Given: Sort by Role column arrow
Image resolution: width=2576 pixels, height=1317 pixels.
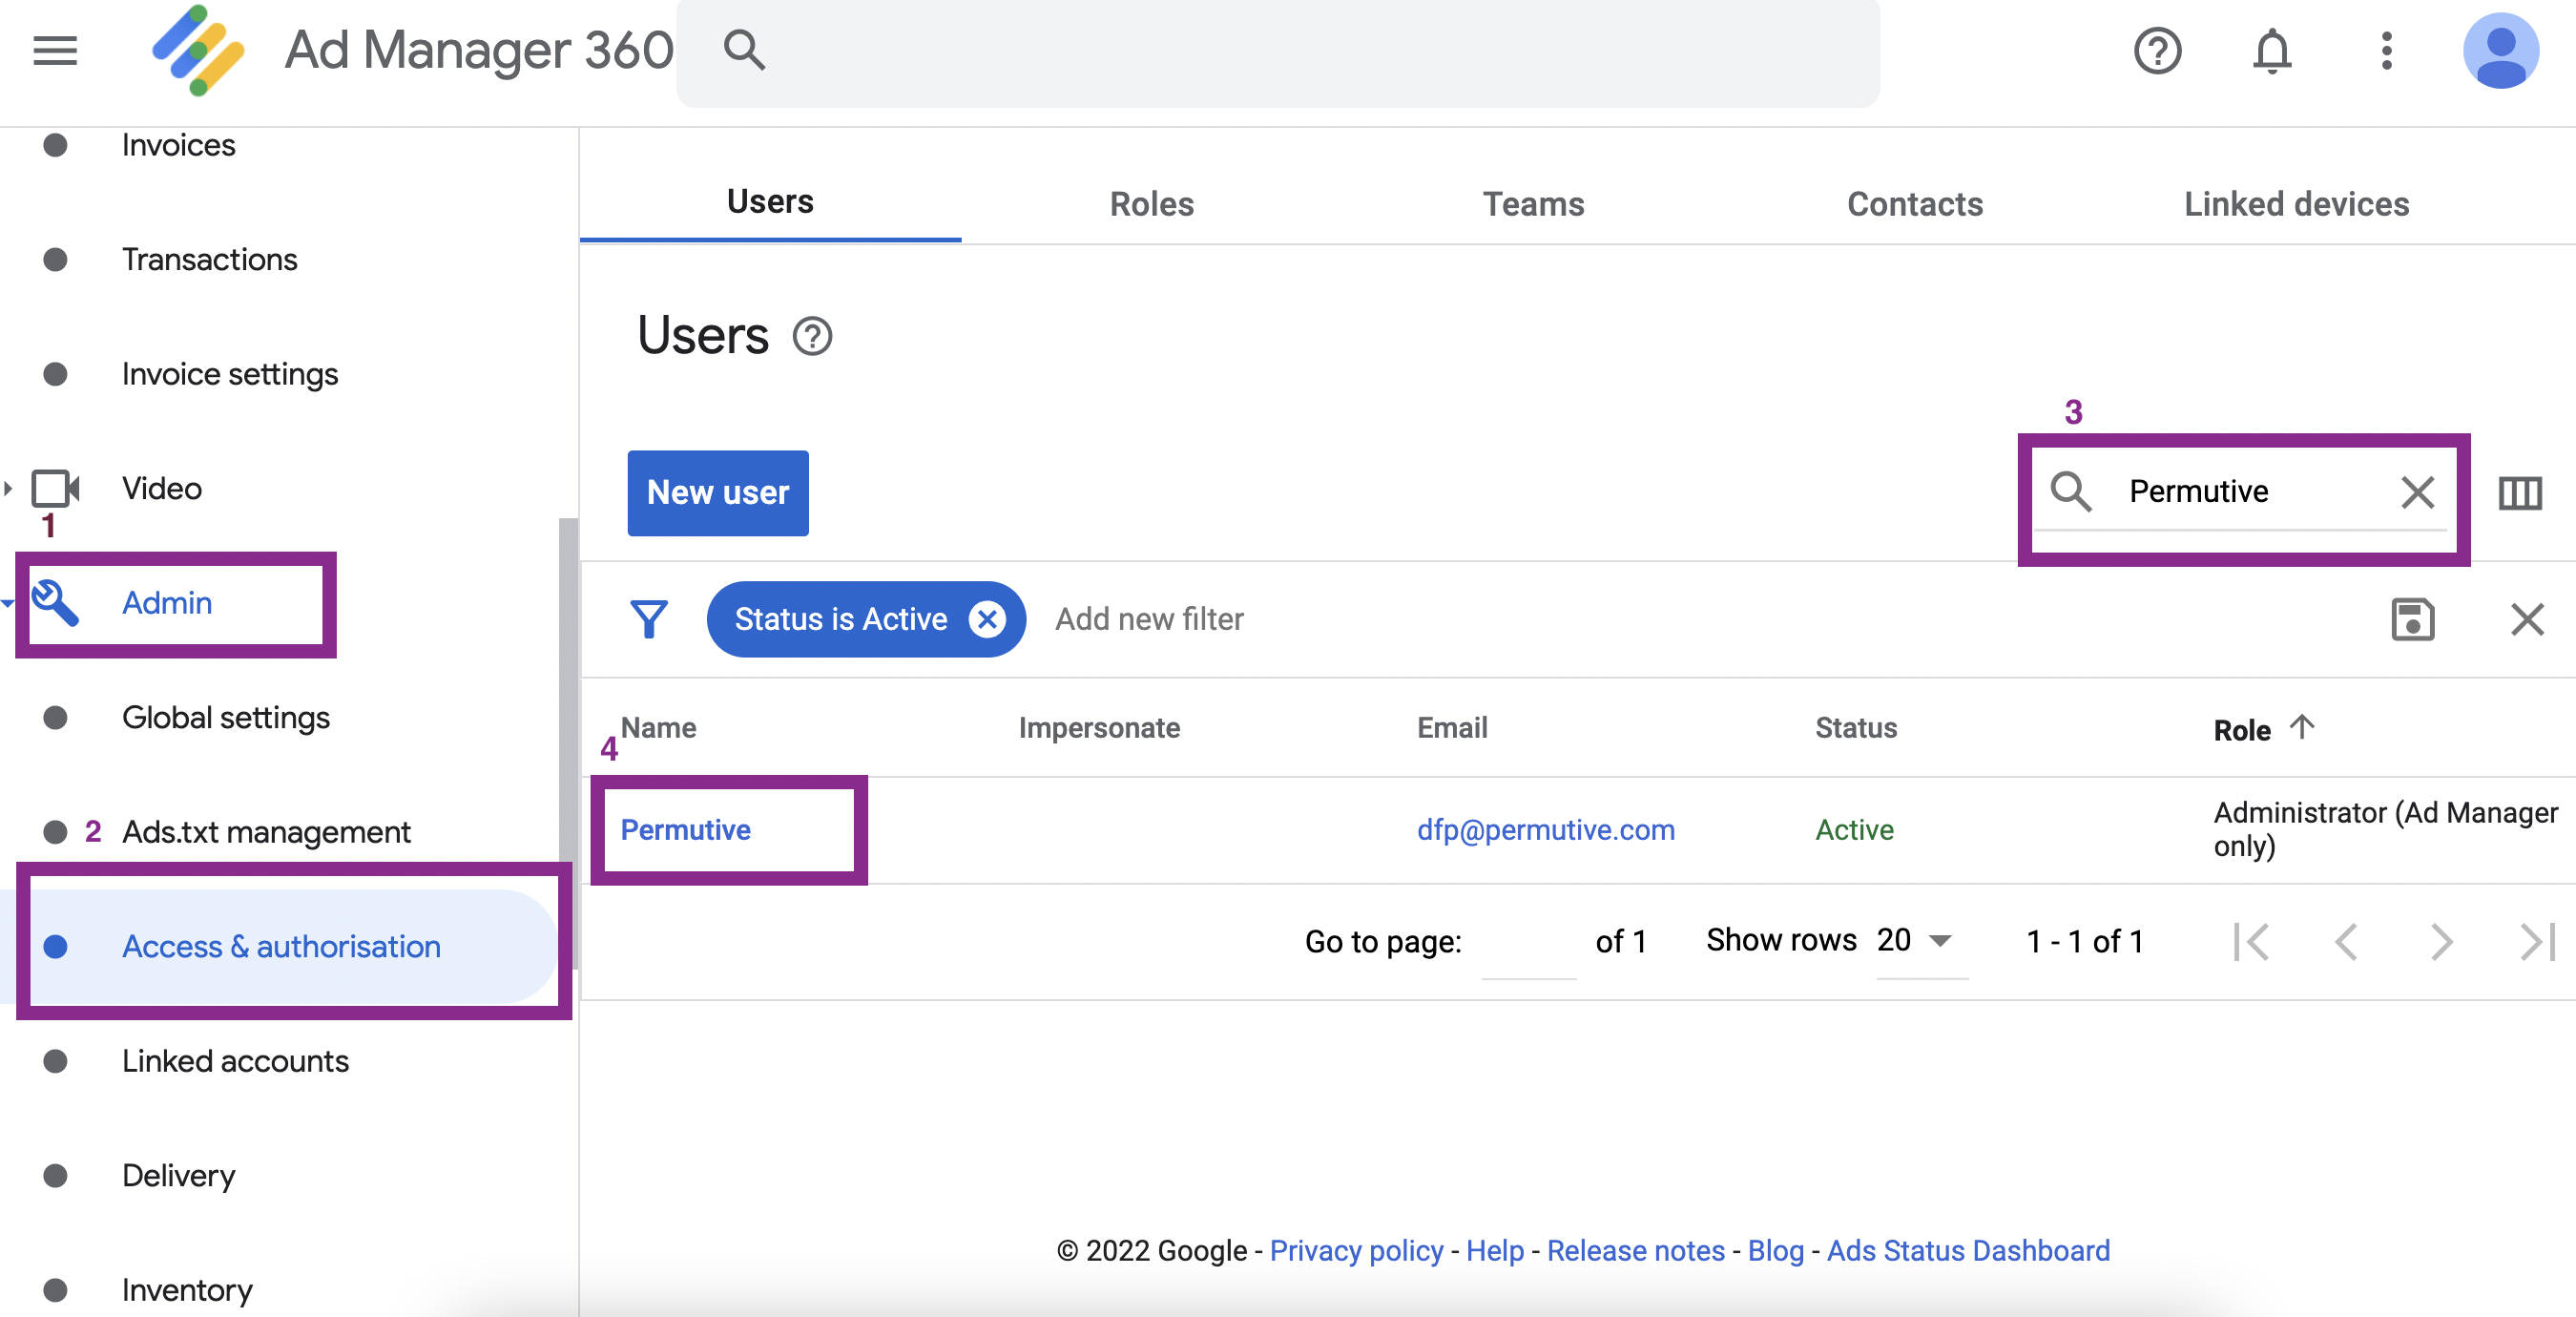Looking at the screenshot, I should pyautogui.click(x=2302, y=727).
